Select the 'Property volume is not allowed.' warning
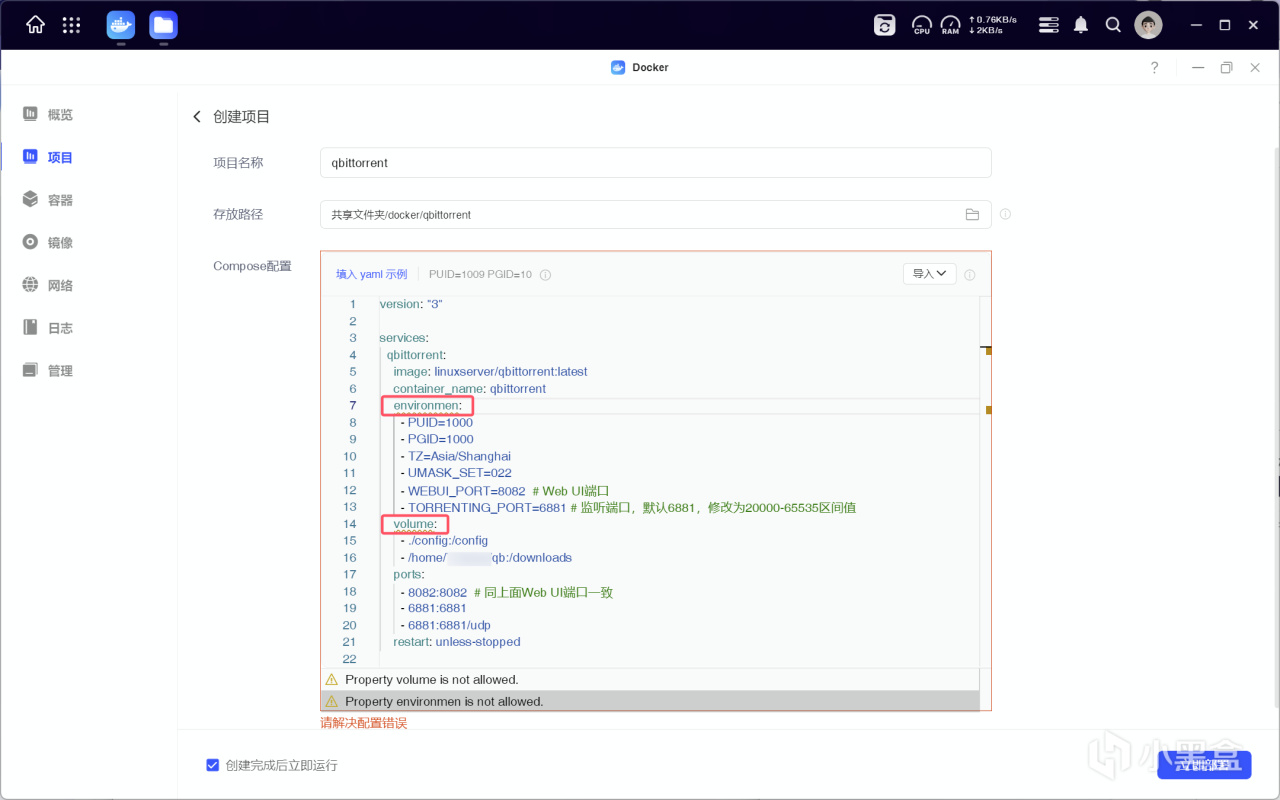Image resolution: width=1280 pixels, height=800 pixels. (x=650, y=680)
